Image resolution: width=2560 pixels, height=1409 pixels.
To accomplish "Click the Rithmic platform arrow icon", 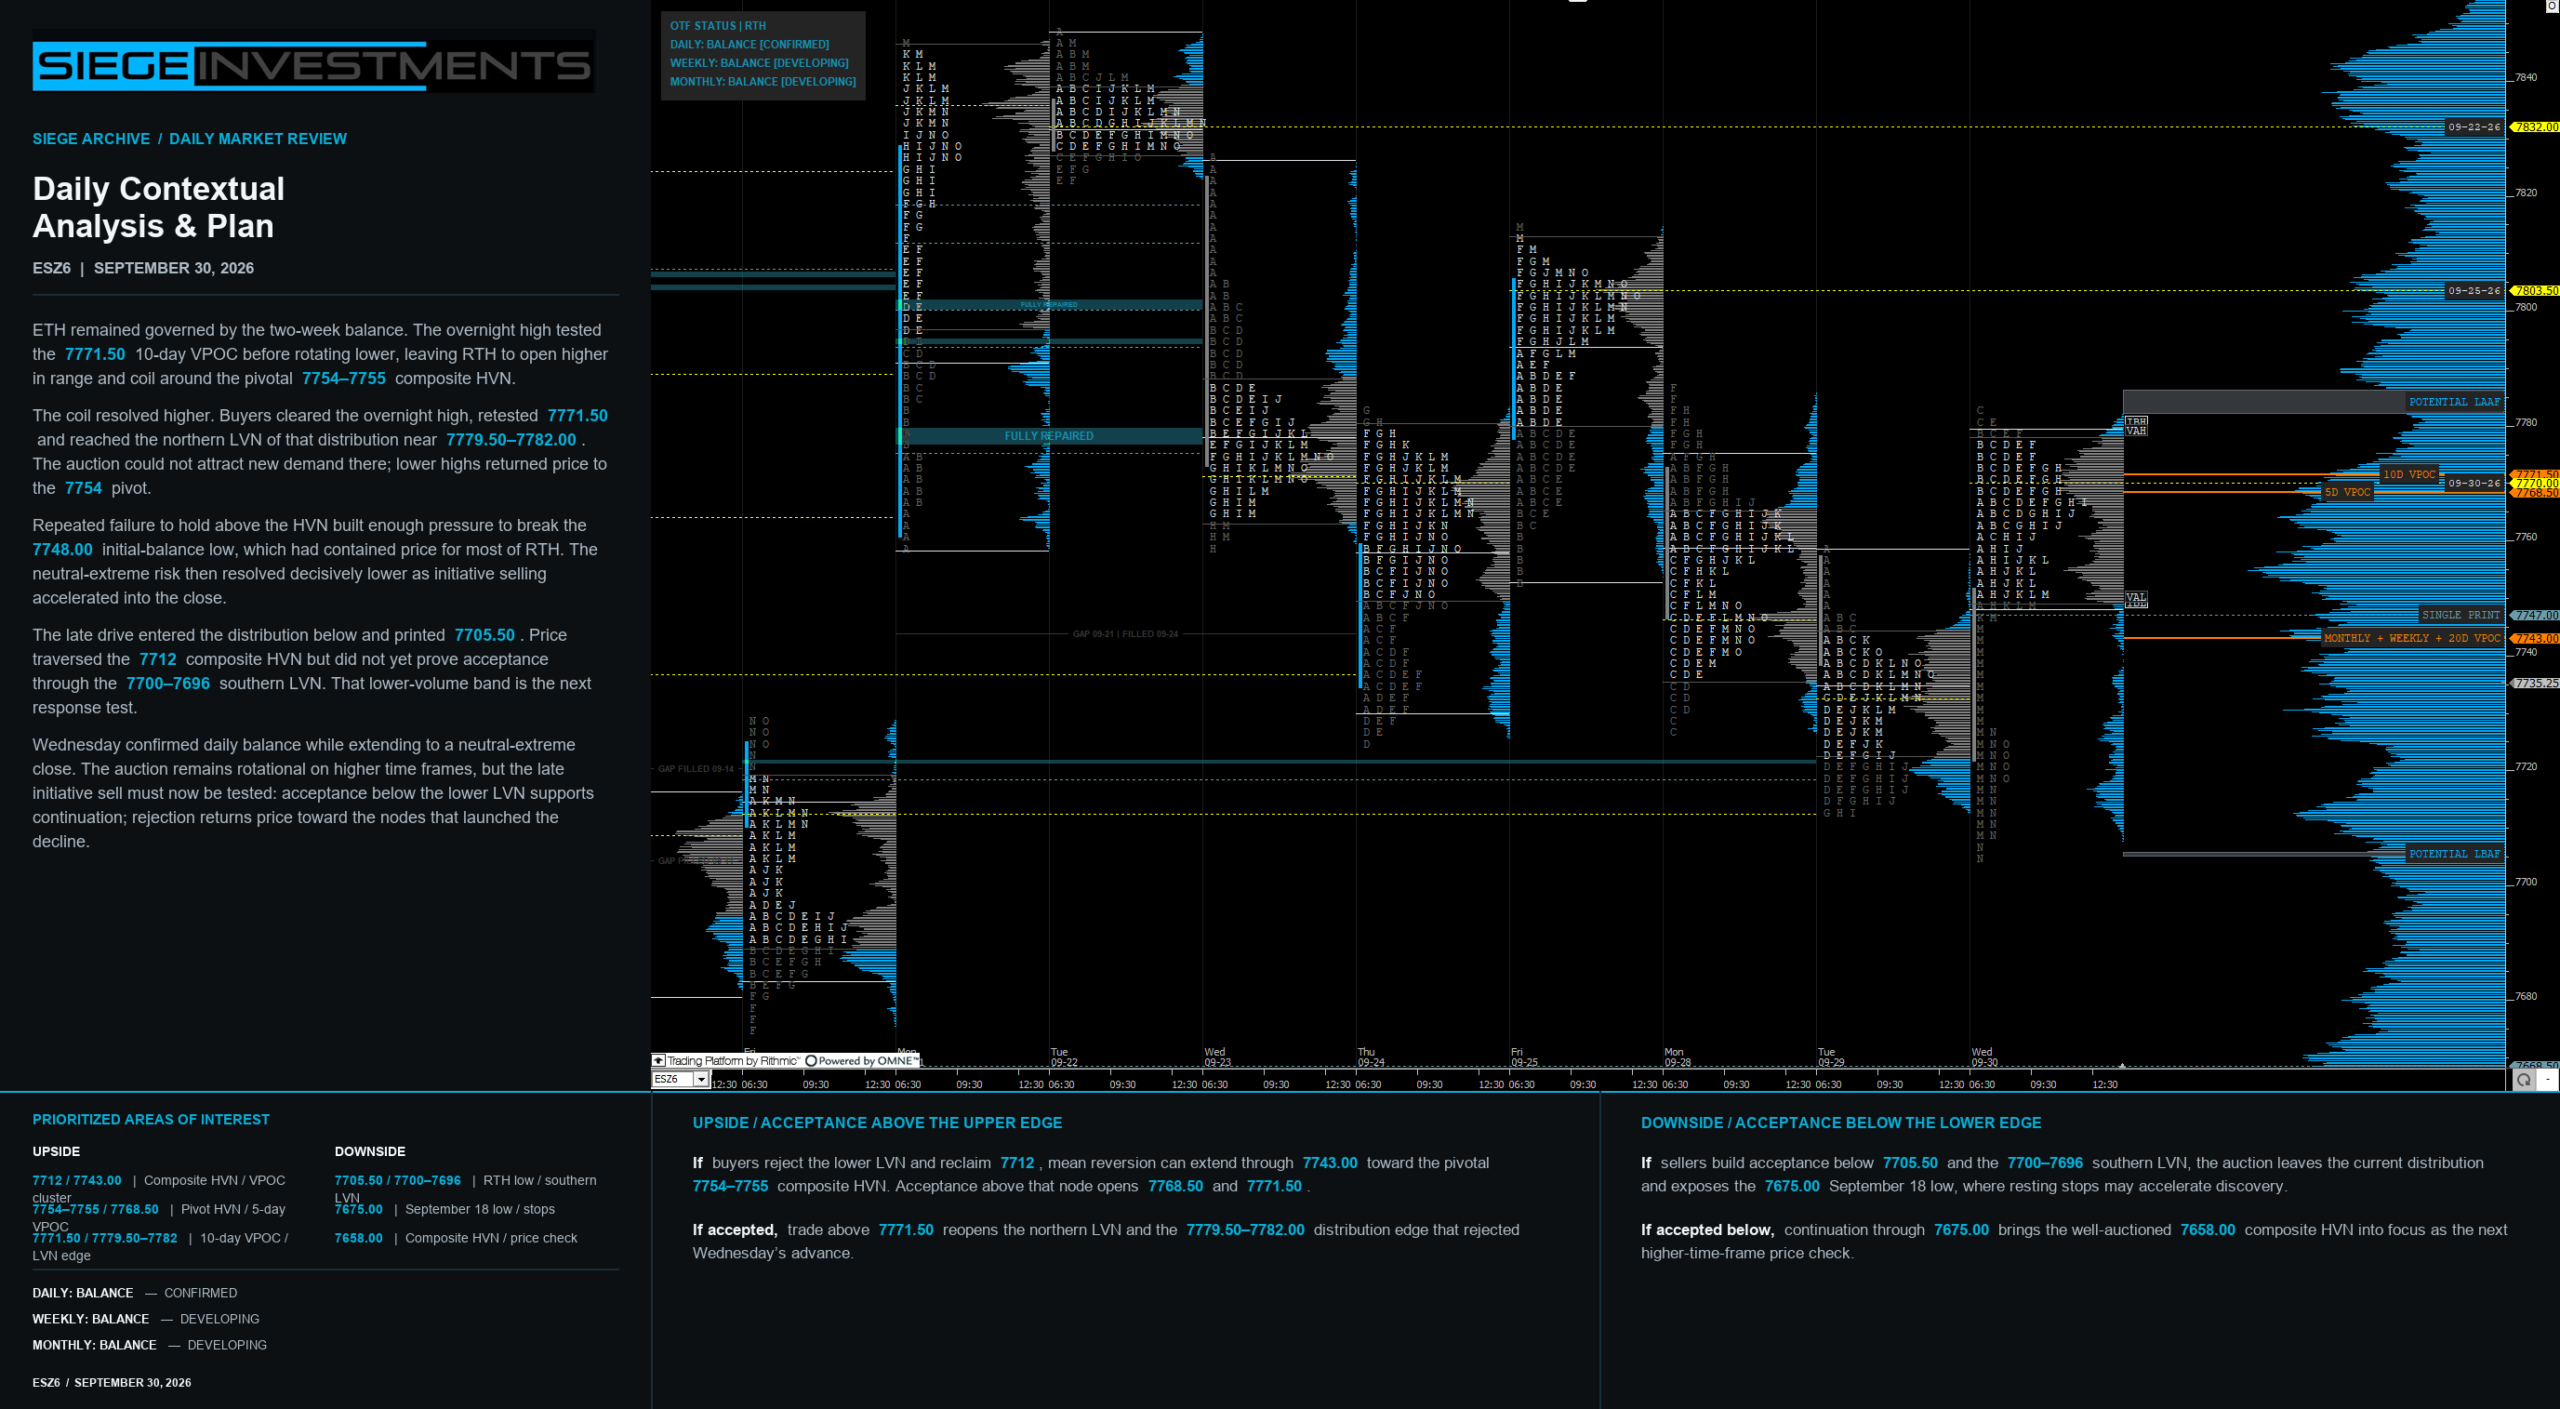I will 658,1060.
